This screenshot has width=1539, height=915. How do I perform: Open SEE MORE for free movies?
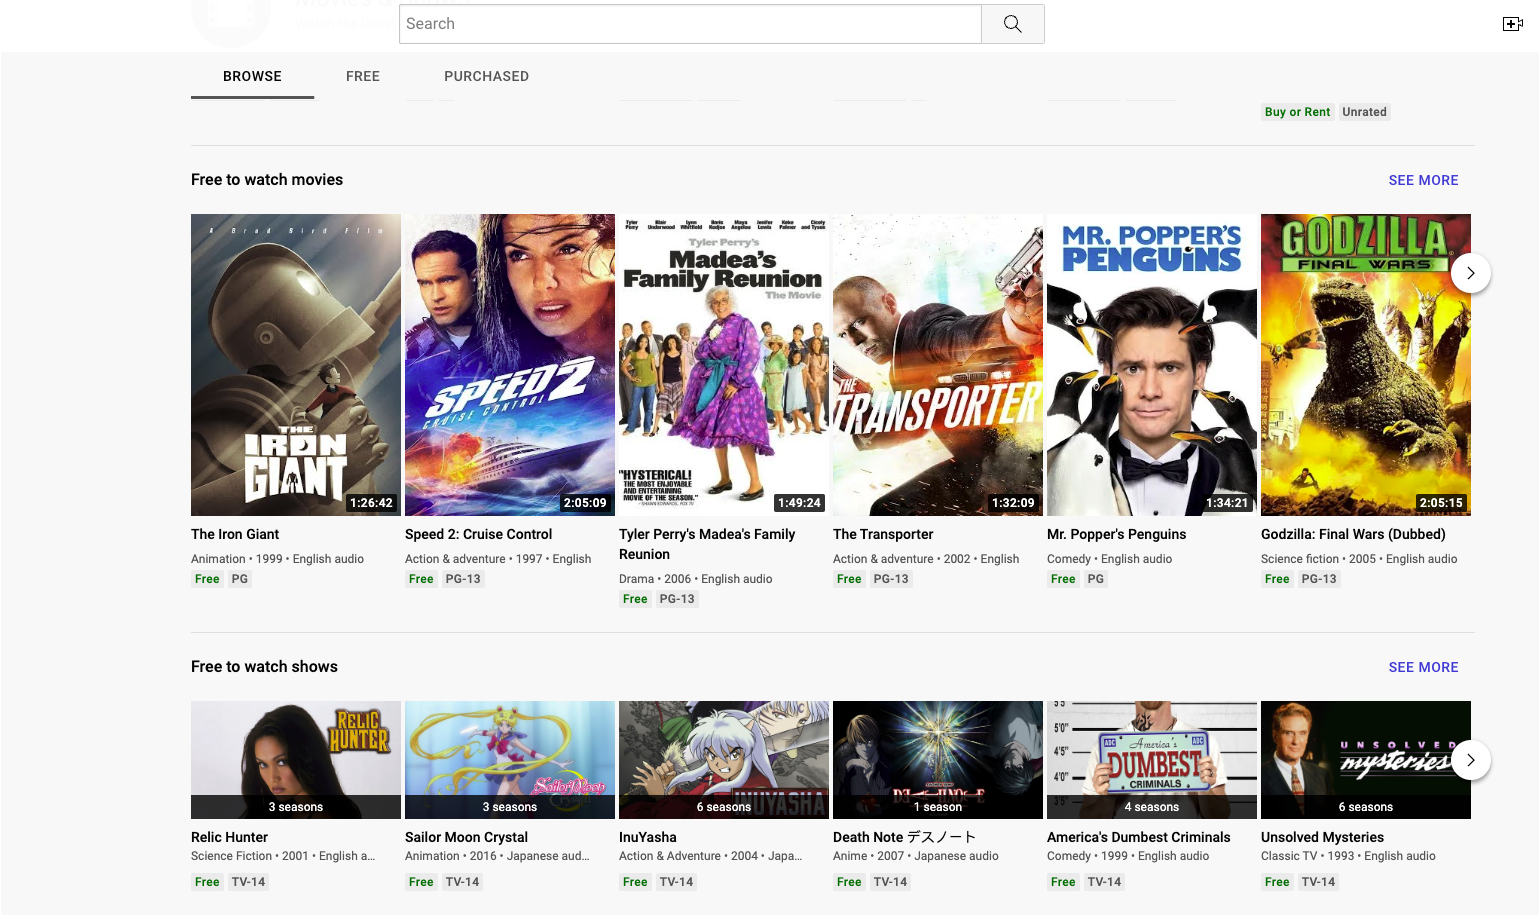1423,180
